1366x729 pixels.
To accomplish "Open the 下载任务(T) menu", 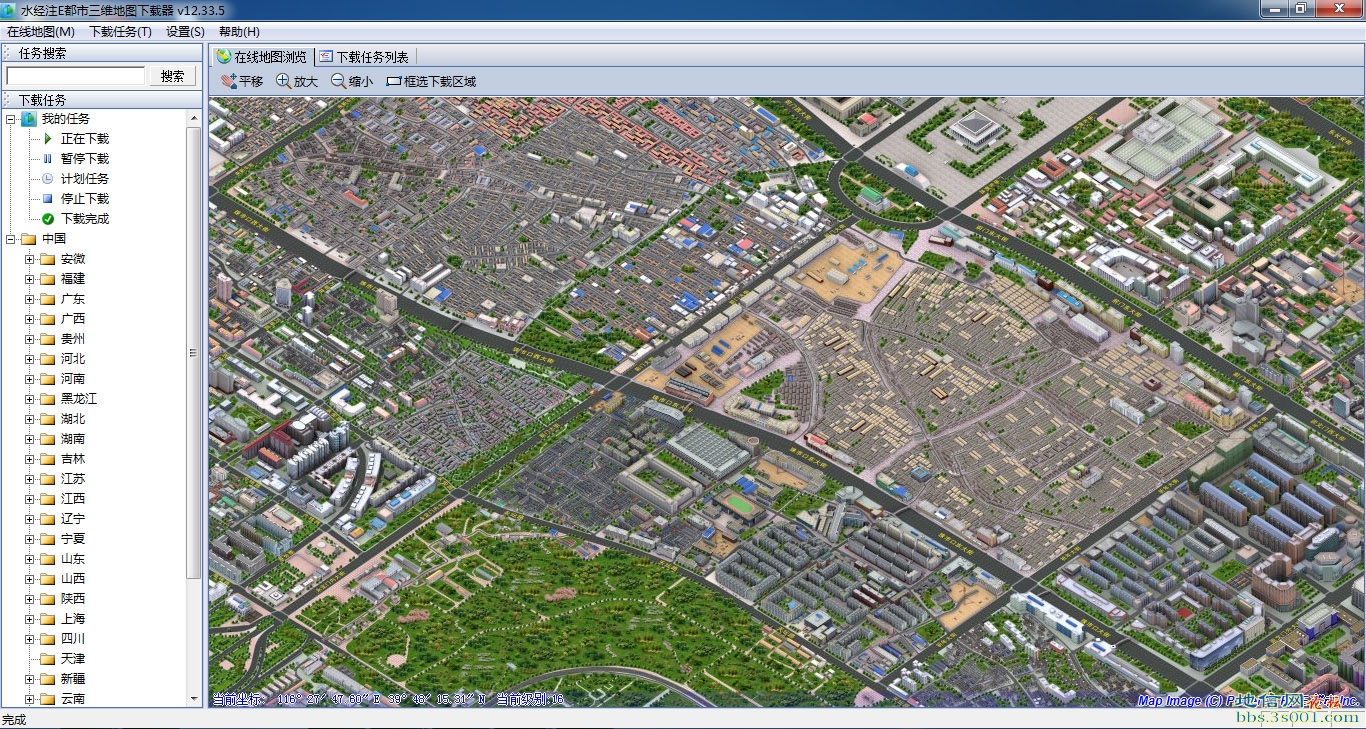I will (x=121, y=32).
